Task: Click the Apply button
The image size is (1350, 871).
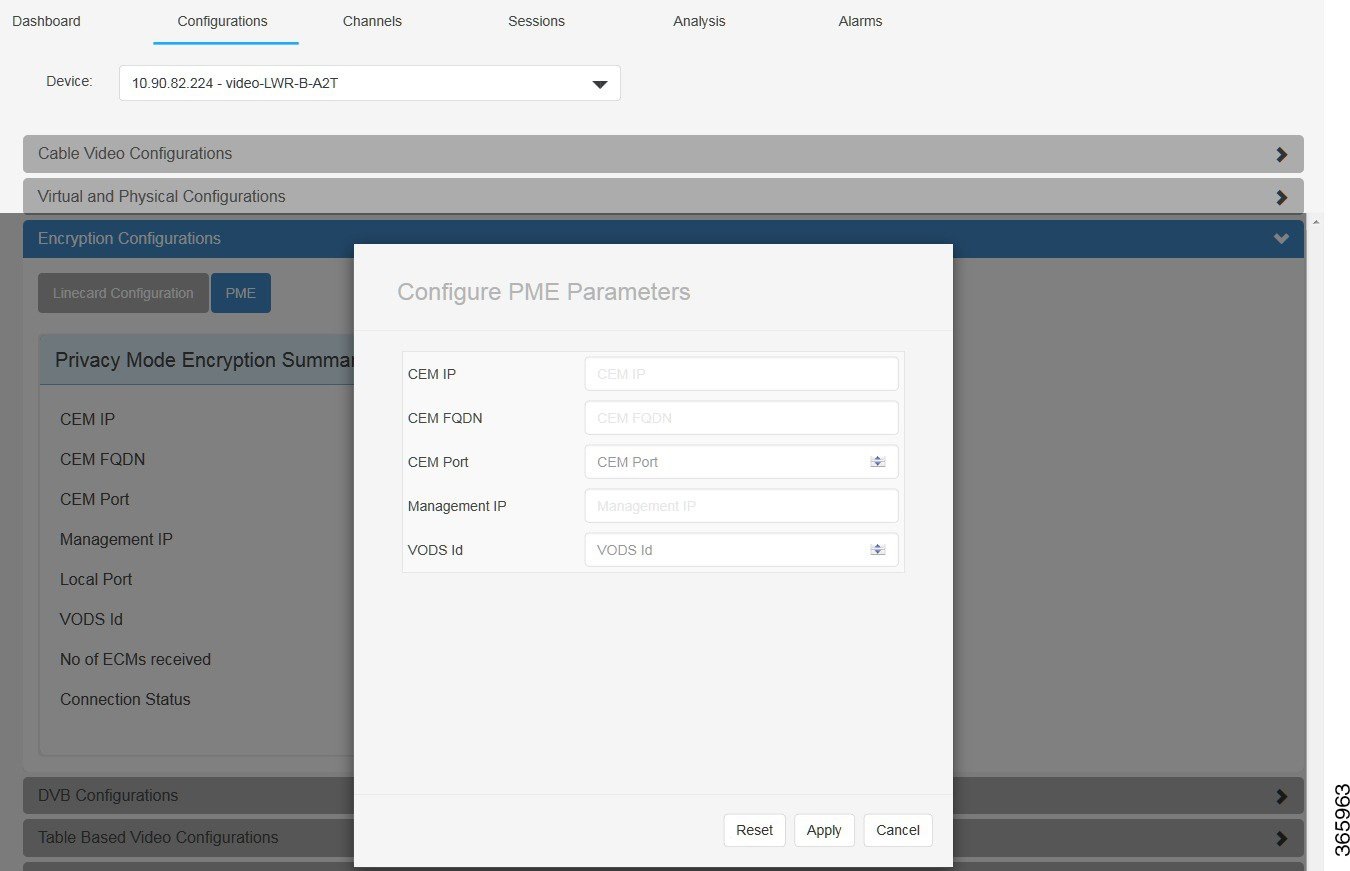Action: tap(823, 830)
